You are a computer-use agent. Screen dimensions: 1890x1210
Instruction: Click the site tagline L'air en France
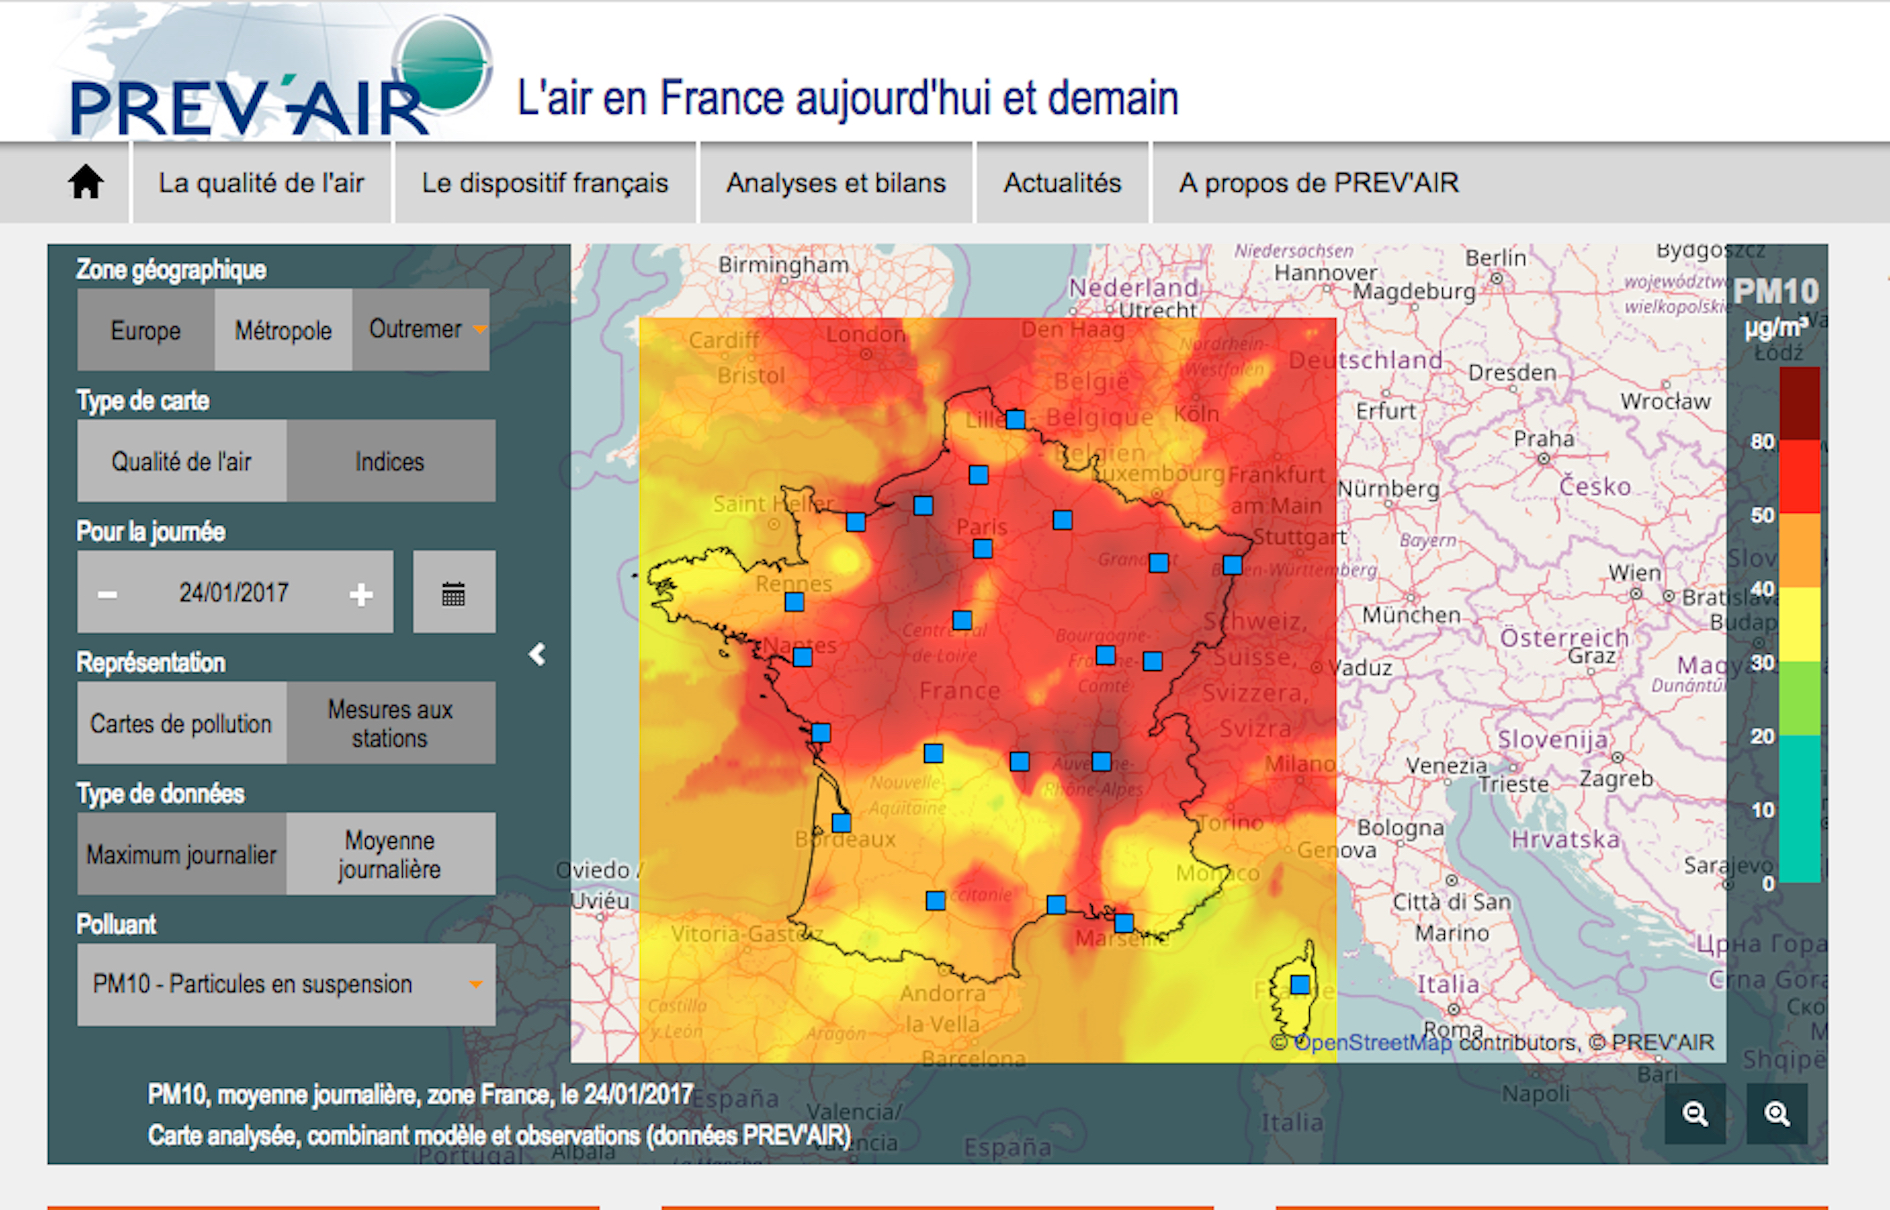coord(847,98)
